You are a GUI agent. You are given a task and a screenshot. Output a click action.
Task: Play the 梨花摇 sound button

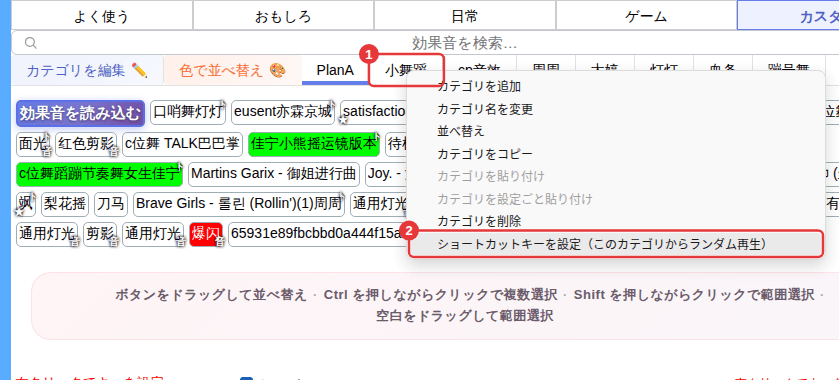coord(65,204)
